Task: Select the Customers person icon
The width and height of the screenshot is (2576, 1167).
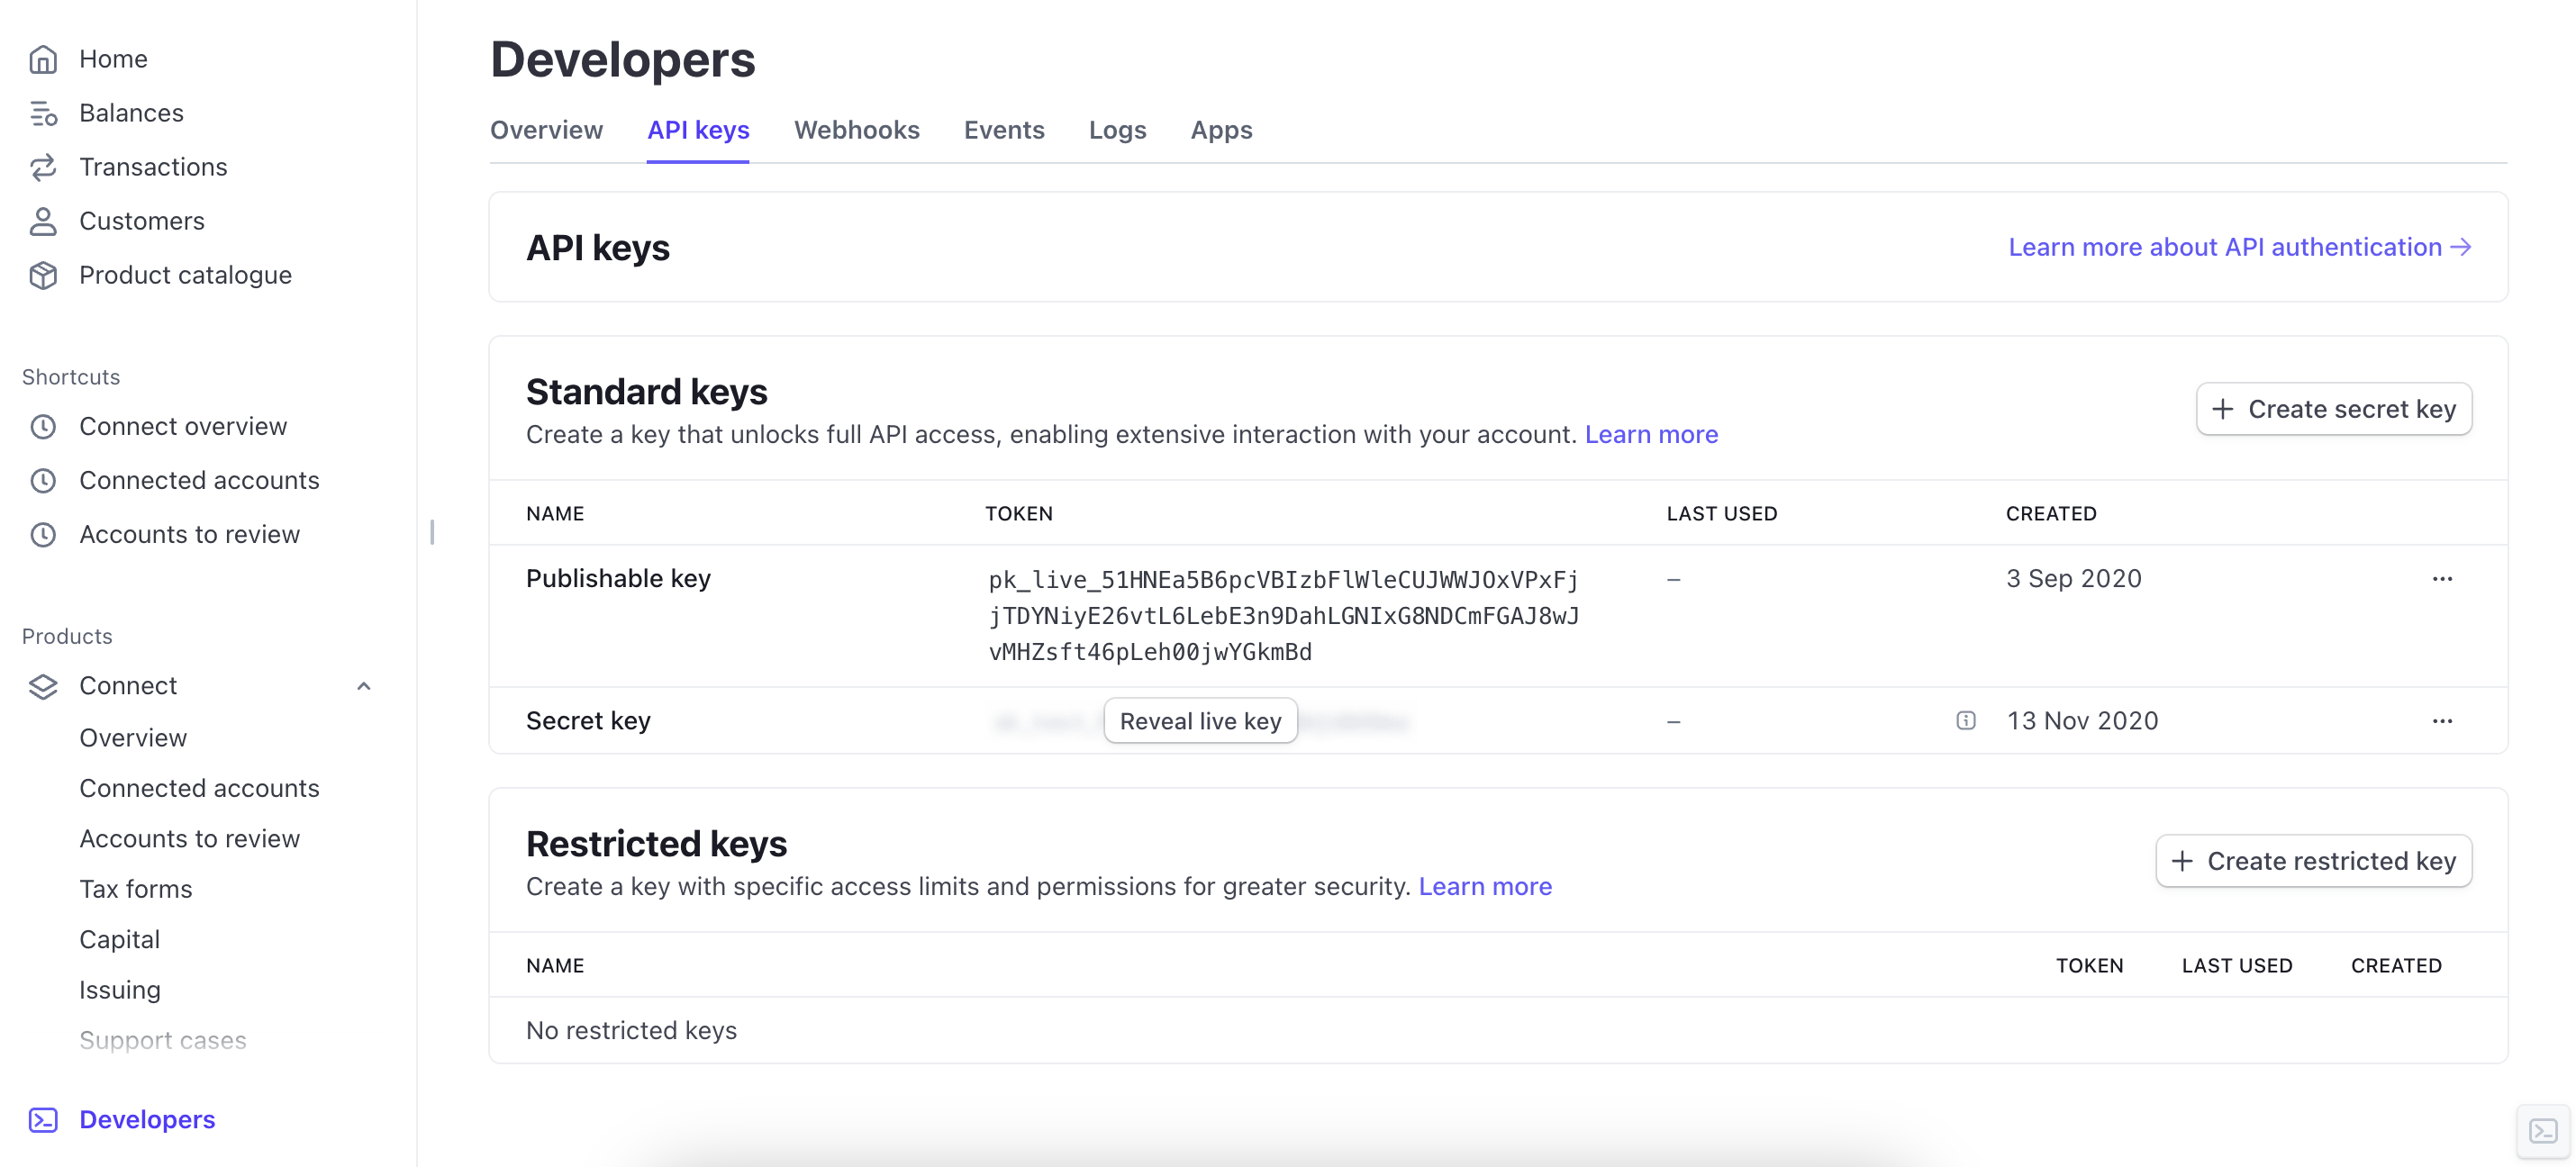Action: coord(43,221)
